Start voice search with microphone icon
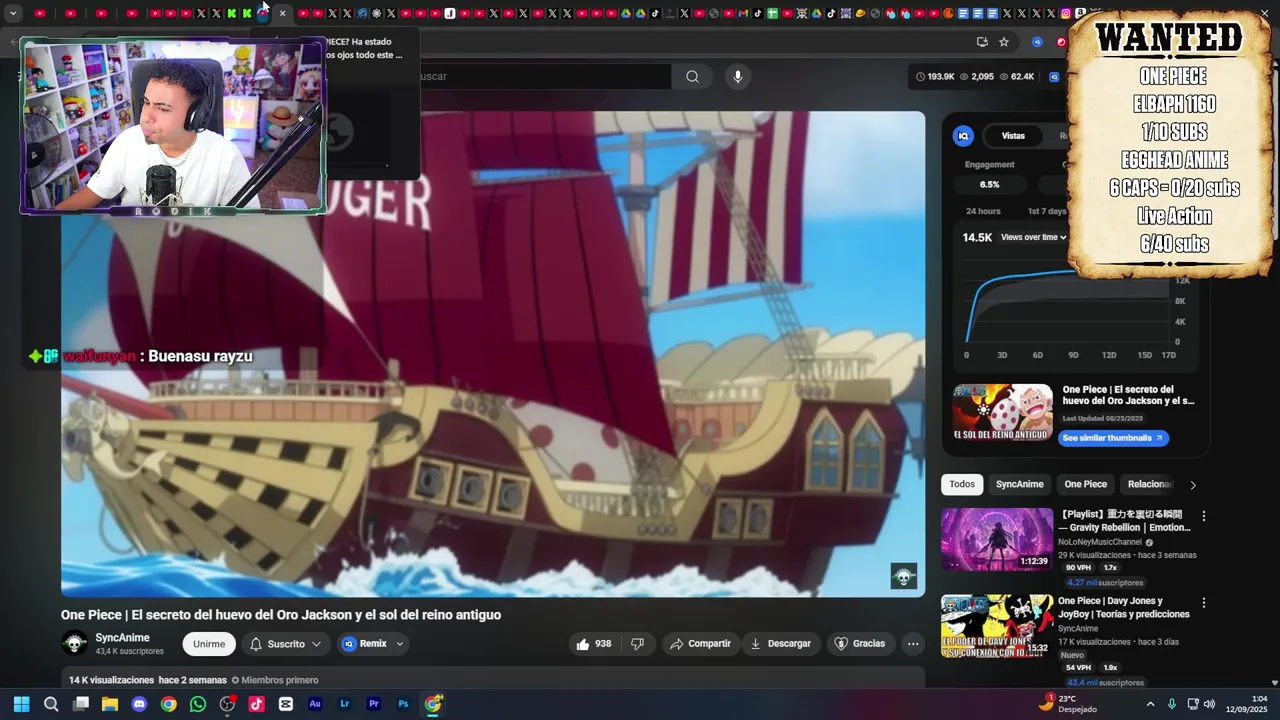Image resolution: width=1280 pixels, height=720 pixels. [x=738, y=77]
